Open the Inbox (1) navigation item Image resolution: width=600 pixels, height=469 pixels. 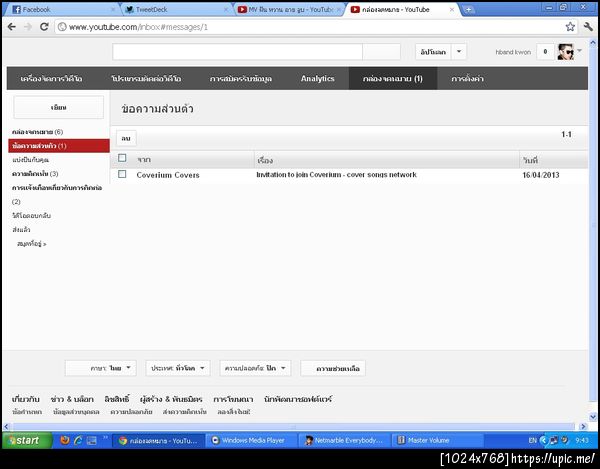pyautogui.click(x=393, y=78)
